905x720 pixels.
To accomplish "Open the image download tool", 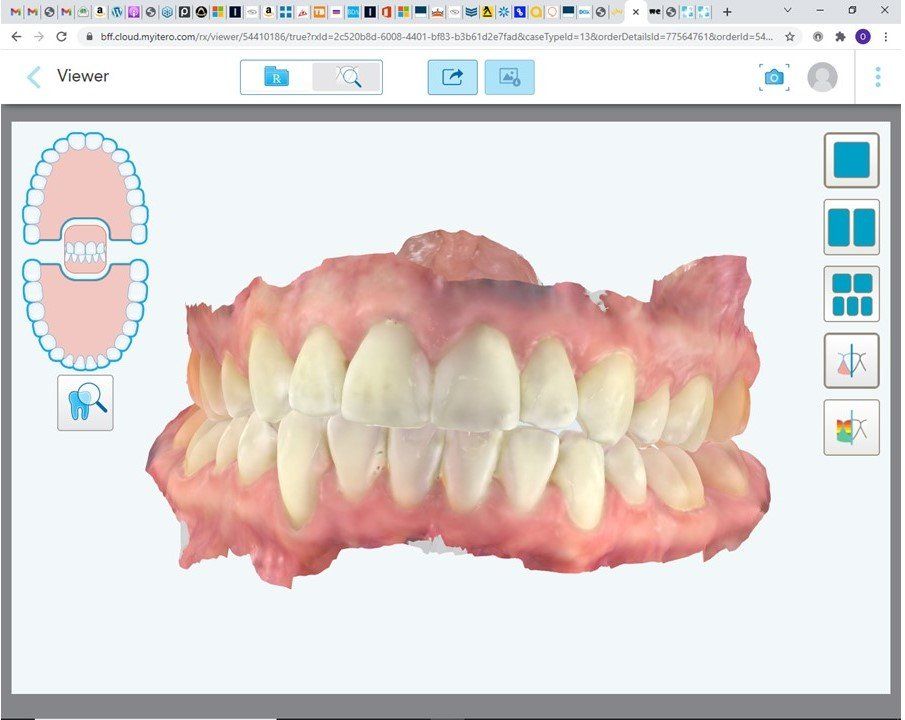I will click(x=509, y=77).
